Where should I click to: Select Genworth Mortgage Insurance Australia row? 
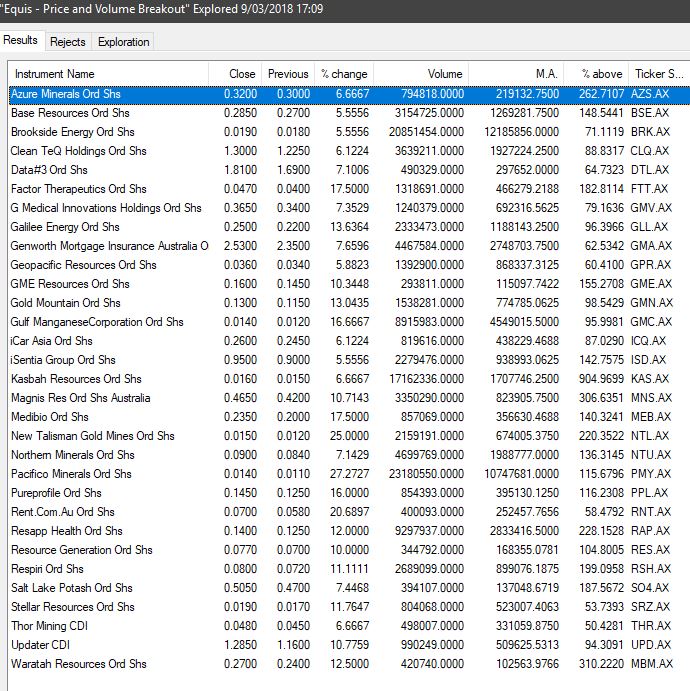(x=349, y=245)
